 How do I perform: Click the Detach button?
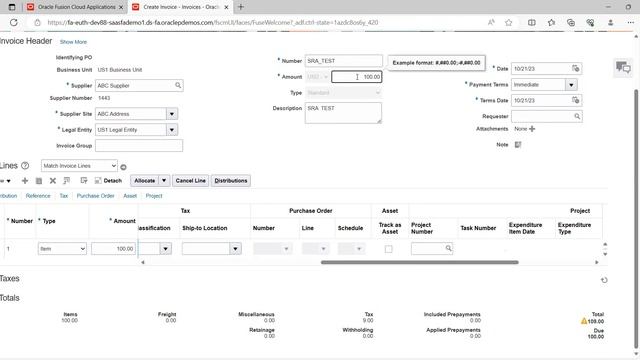pos(108,180)
